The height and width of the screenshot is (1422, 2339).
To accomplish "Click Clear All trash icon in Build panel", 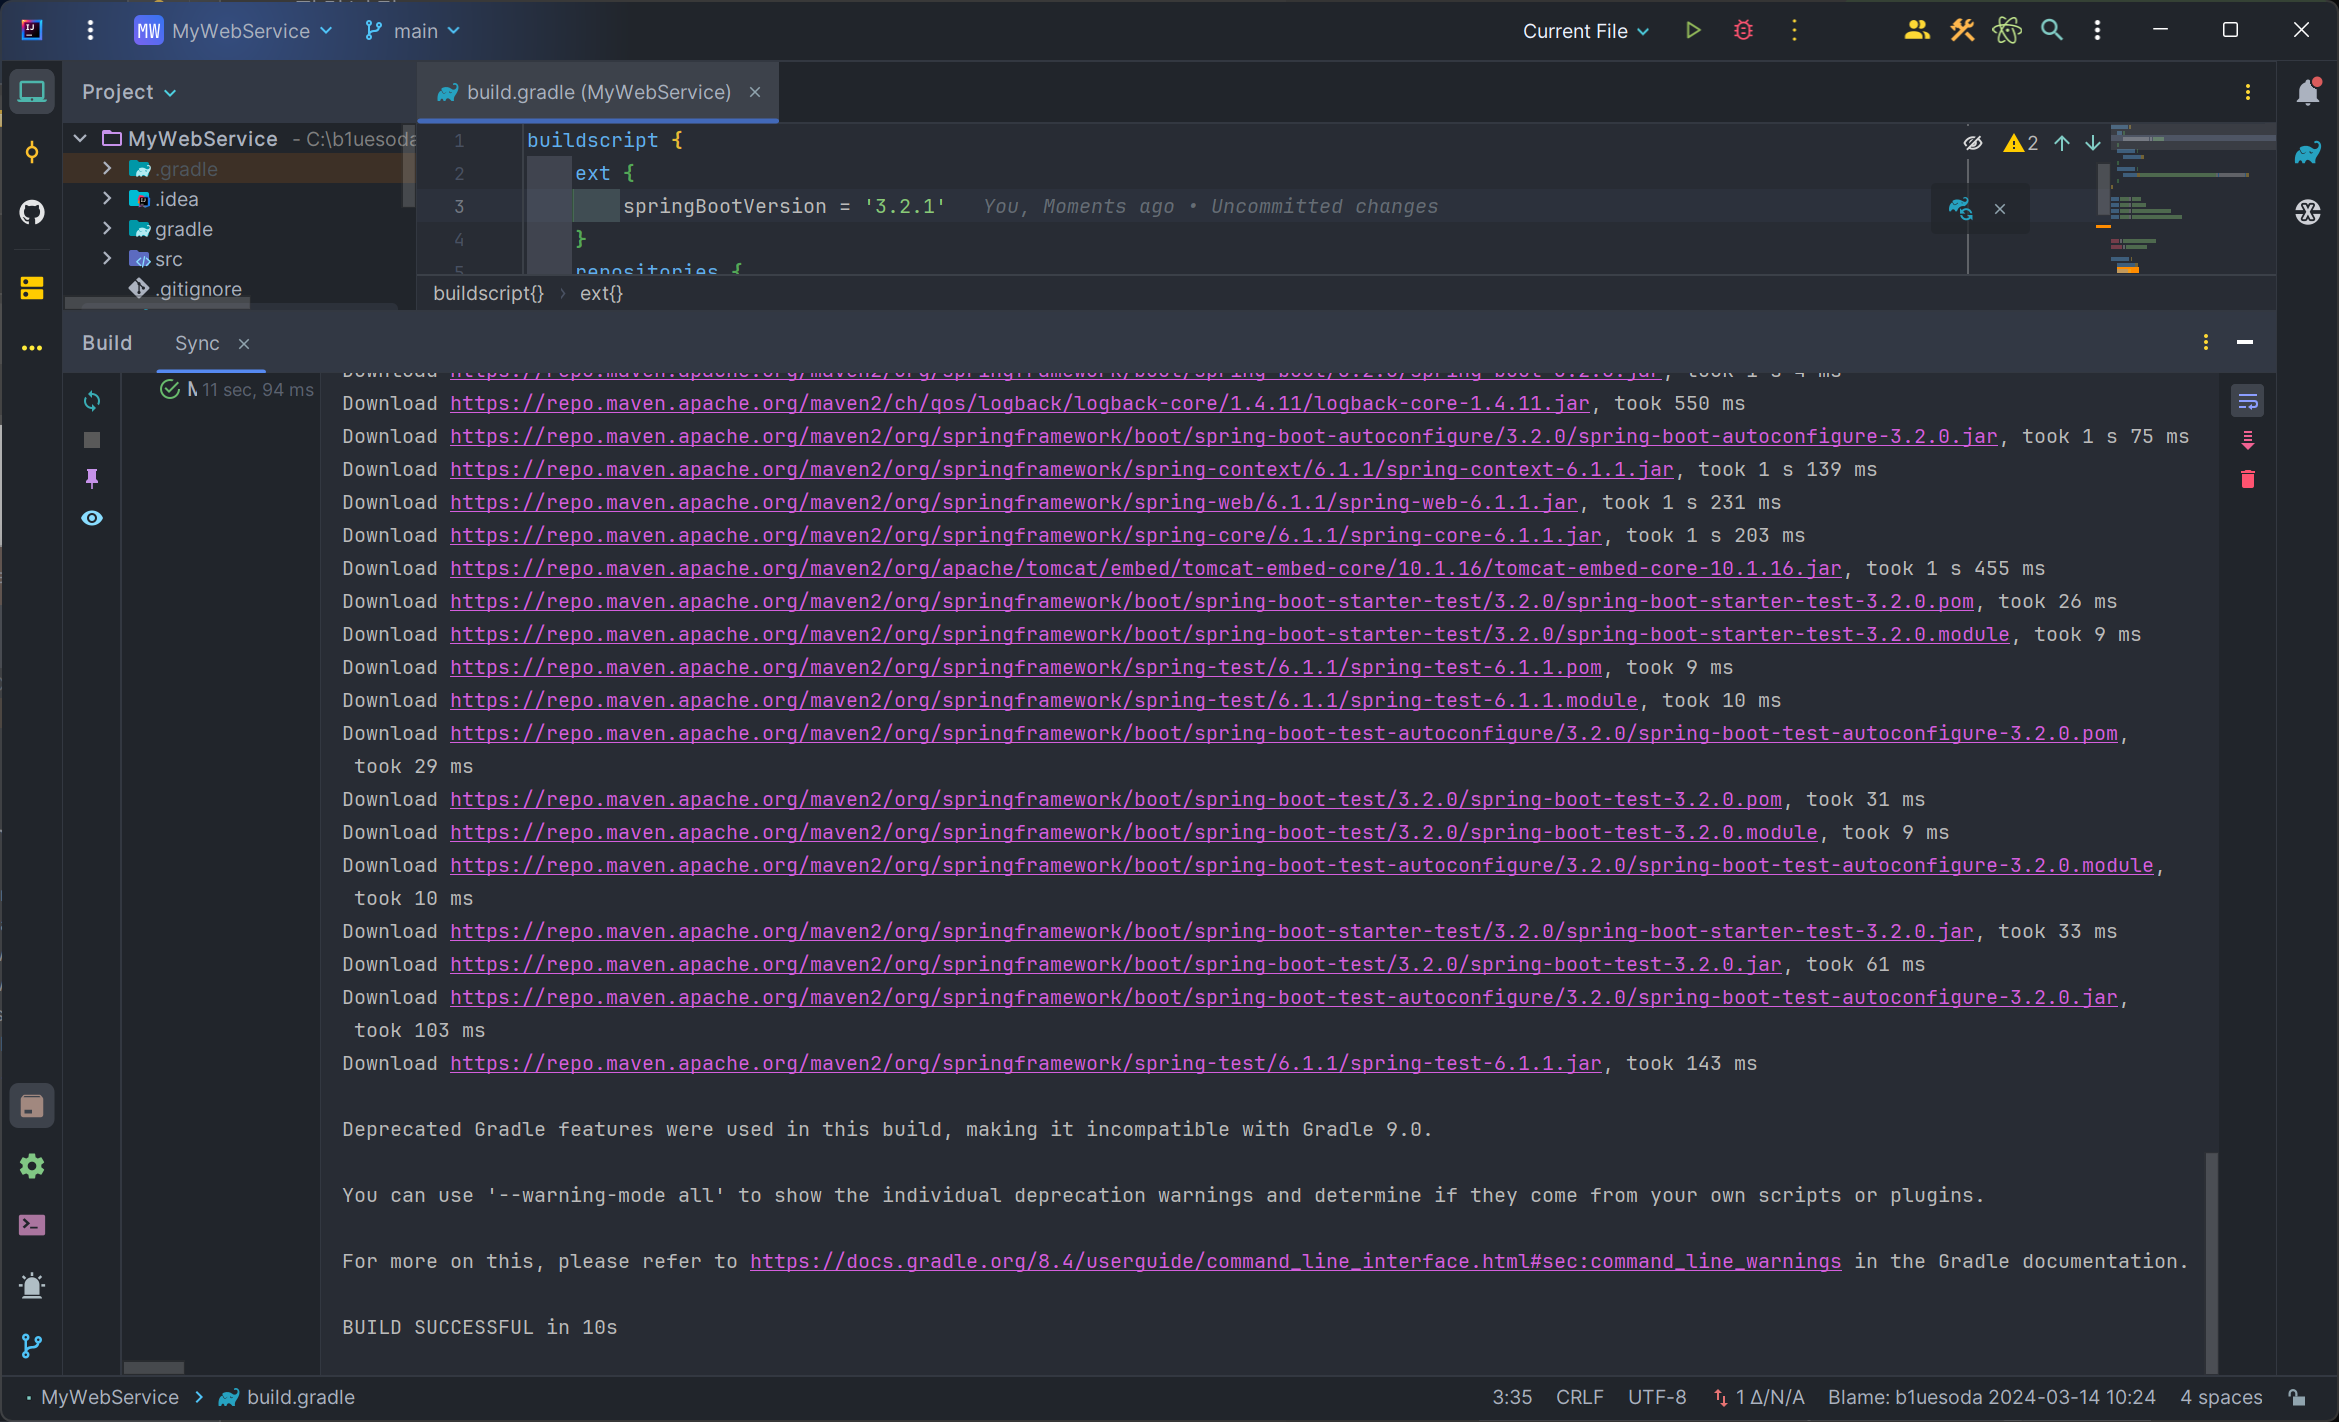I will (2248, 479).
